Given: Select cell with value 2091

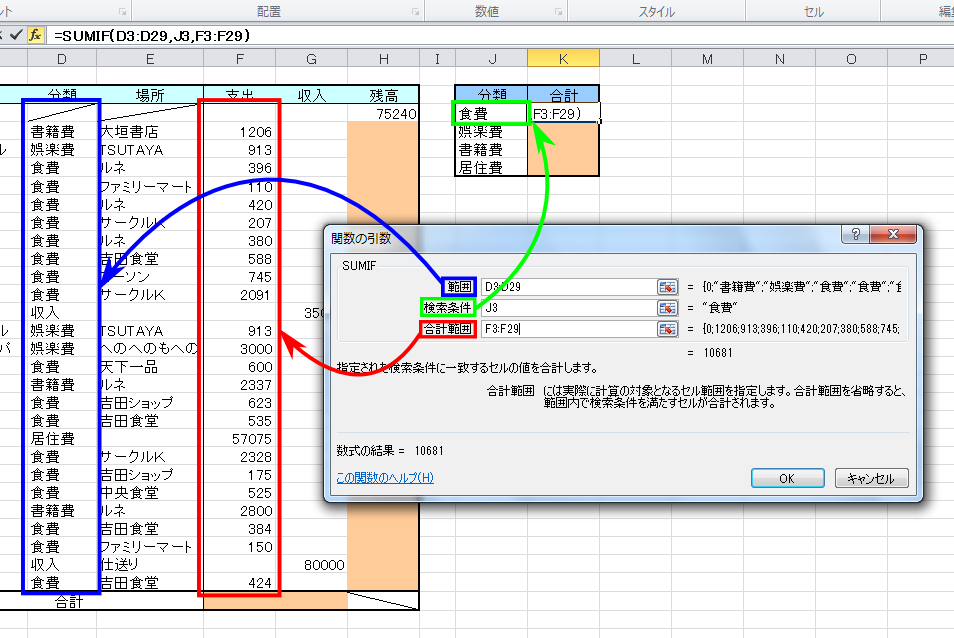Looking at the screenshot, I should tap(240, 295).
